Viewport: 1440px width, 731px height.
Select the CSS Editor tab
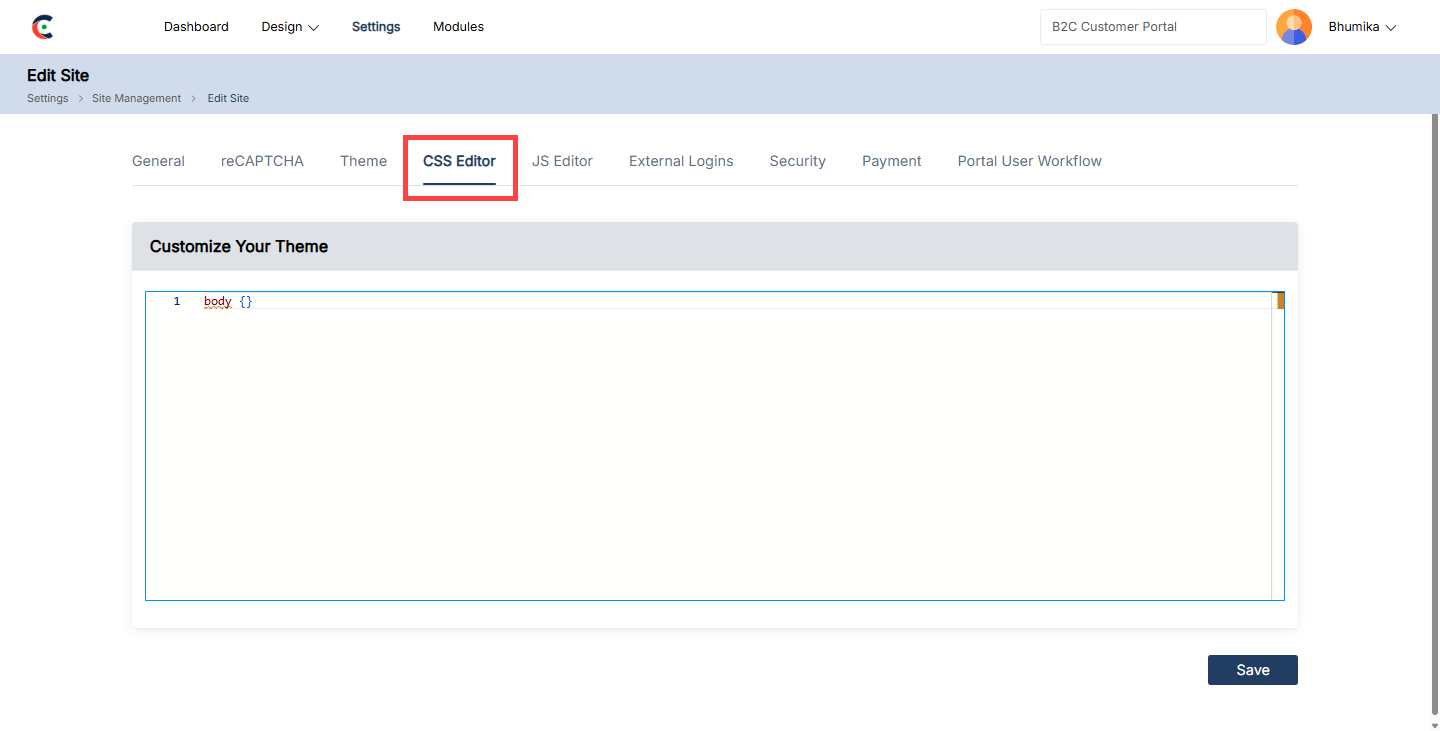[459, 161]
